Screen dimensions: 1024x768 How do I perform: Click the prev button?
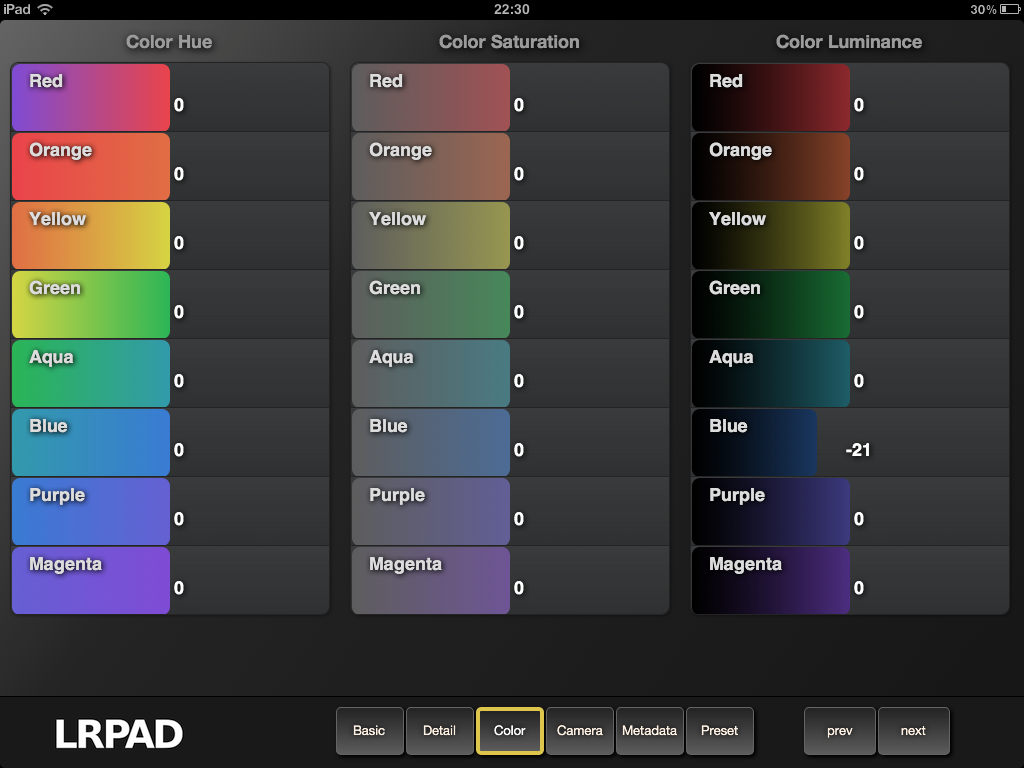tap(839, 731)
